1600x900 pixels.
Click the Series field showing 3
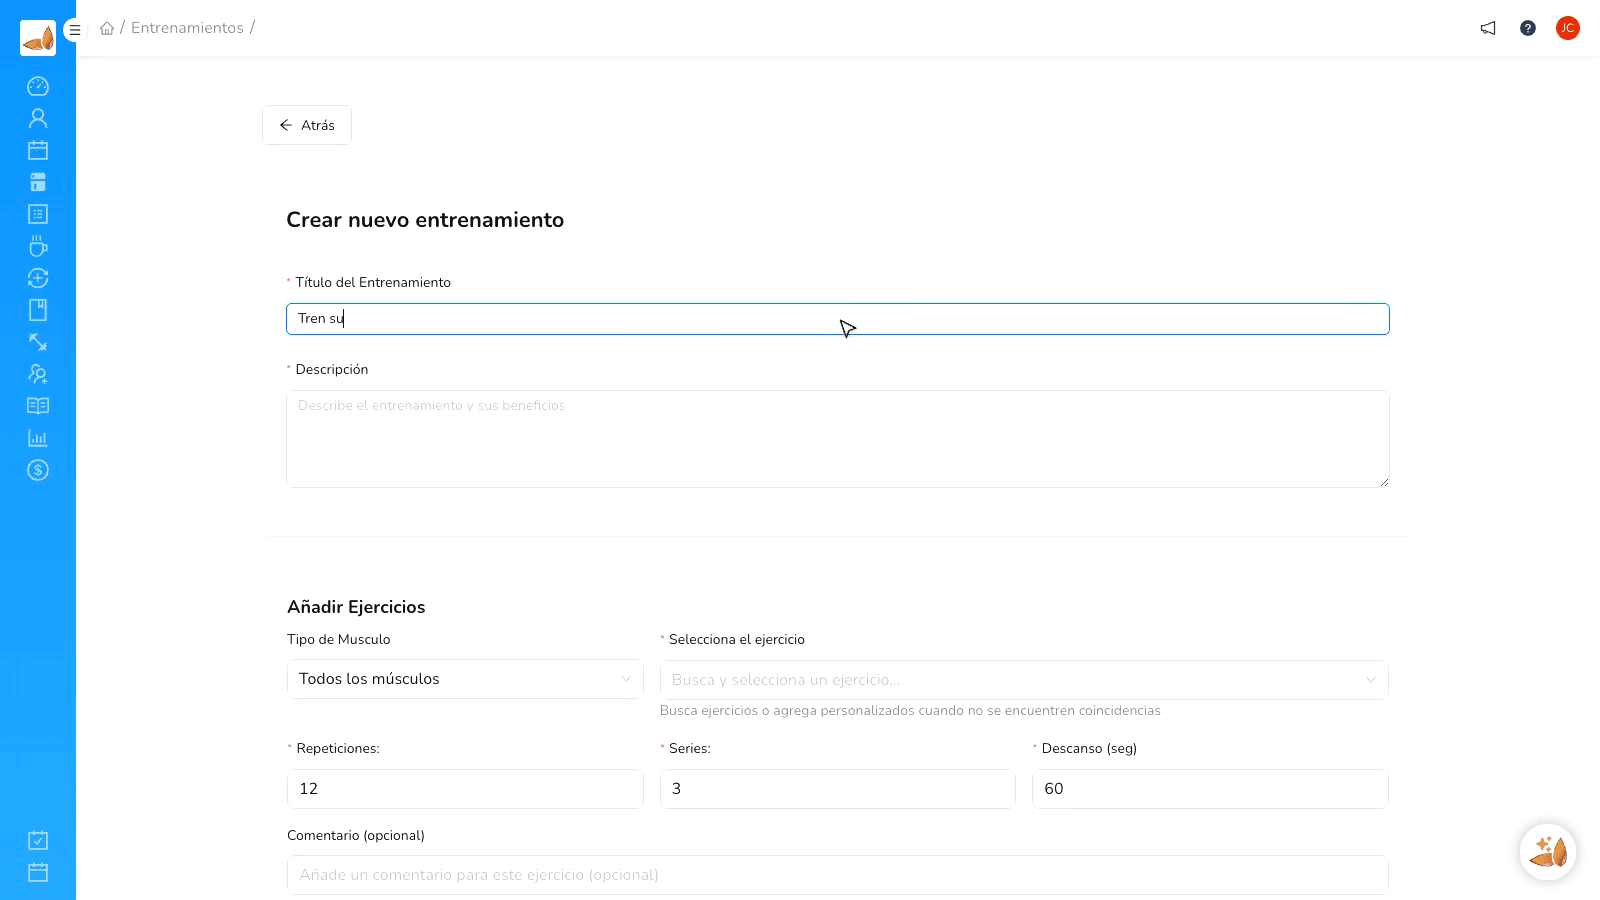pyautogui.click(x=838, y=789)
